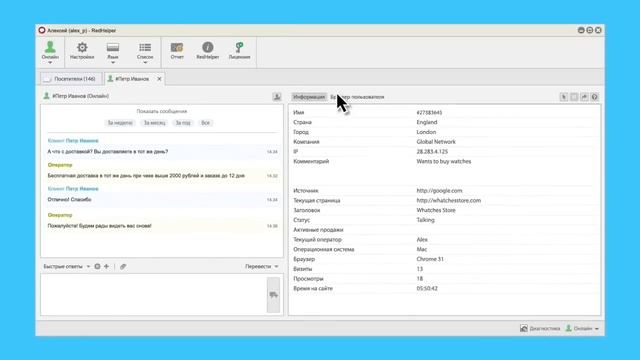This screenshot has height=360, width=640.
Task: Open the Отчет report tool
Action: [x=177, y=51]
